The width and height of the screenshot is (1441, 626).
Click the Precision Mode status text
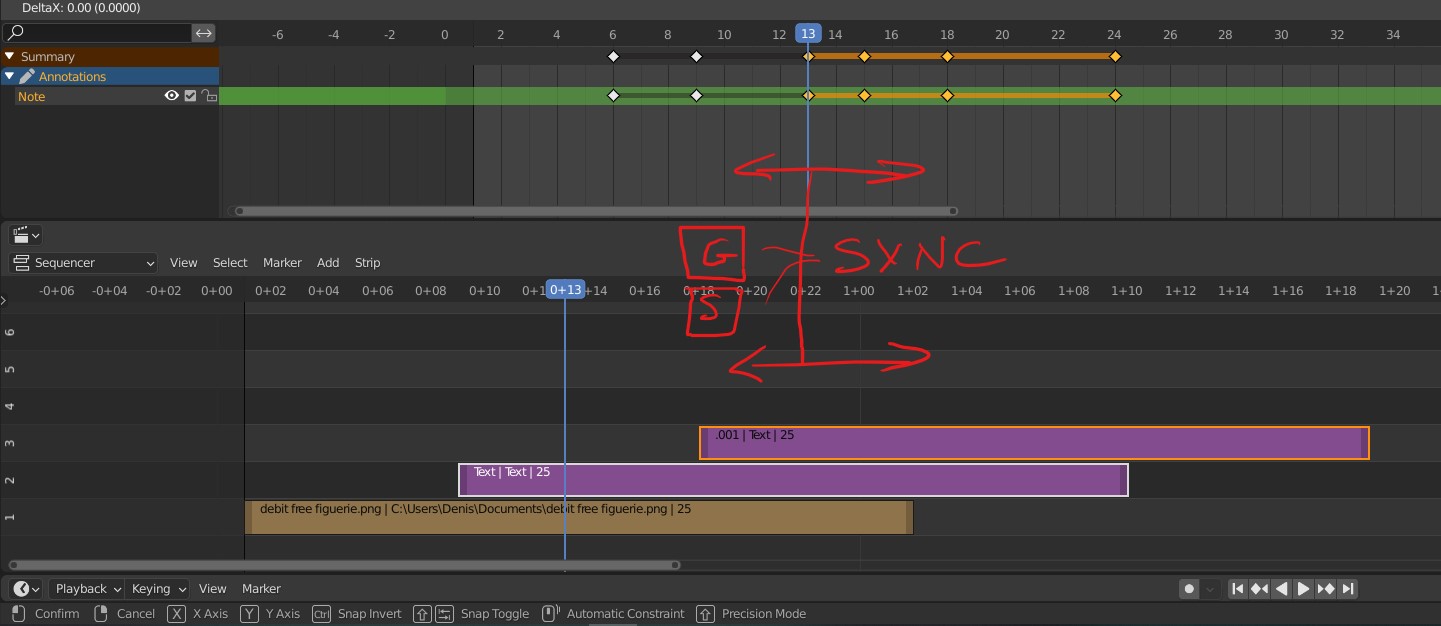tap(764, 614)
